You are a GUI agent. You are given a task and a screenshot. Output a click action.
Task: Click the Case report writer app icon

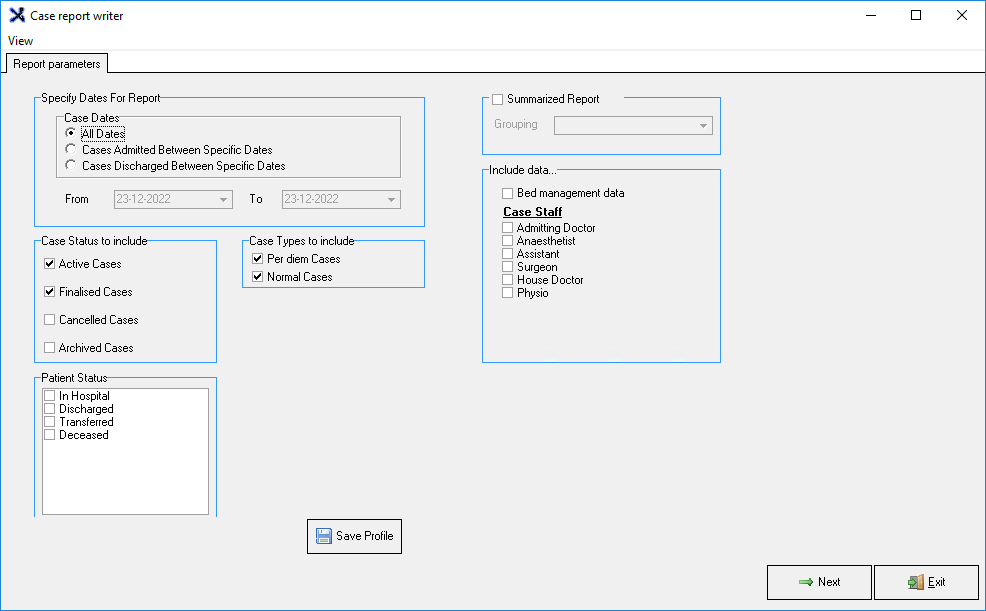point(16,16)
